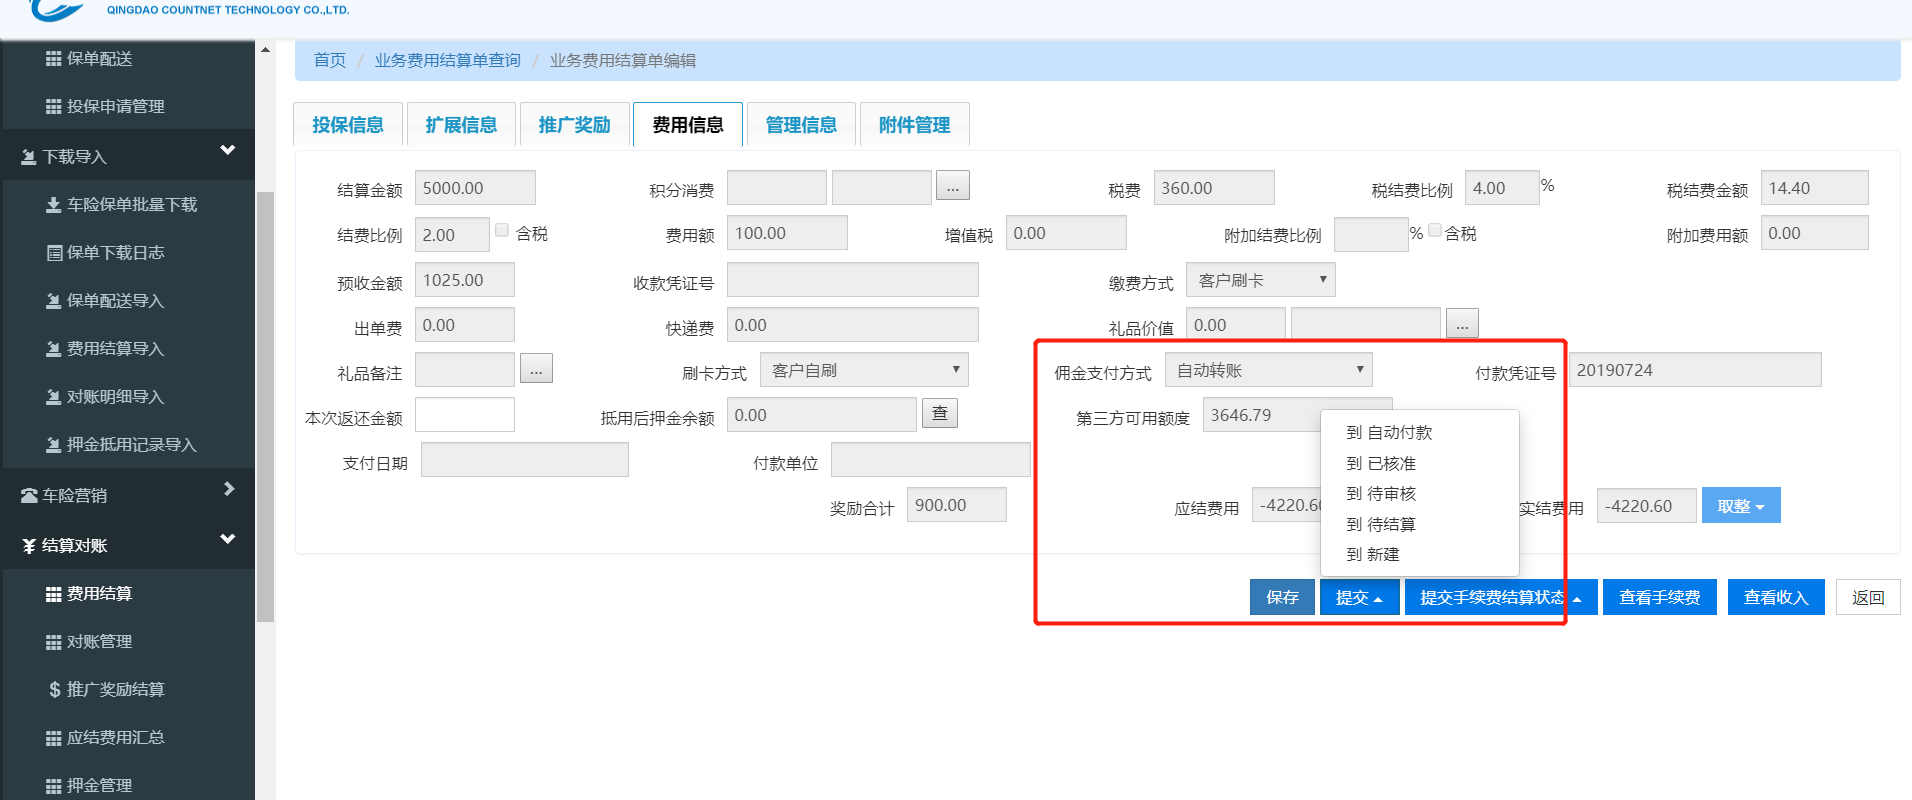Click the grid icon beside 投保申请管理

[x=54, y=107]
